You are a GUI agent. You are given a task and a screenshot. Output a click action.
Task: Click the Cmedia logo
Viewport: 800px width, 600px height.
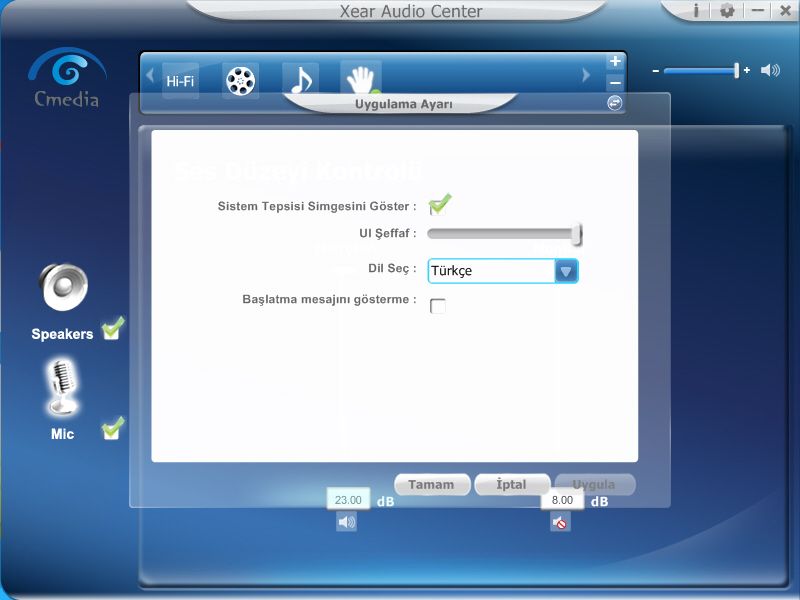point(67,77)
